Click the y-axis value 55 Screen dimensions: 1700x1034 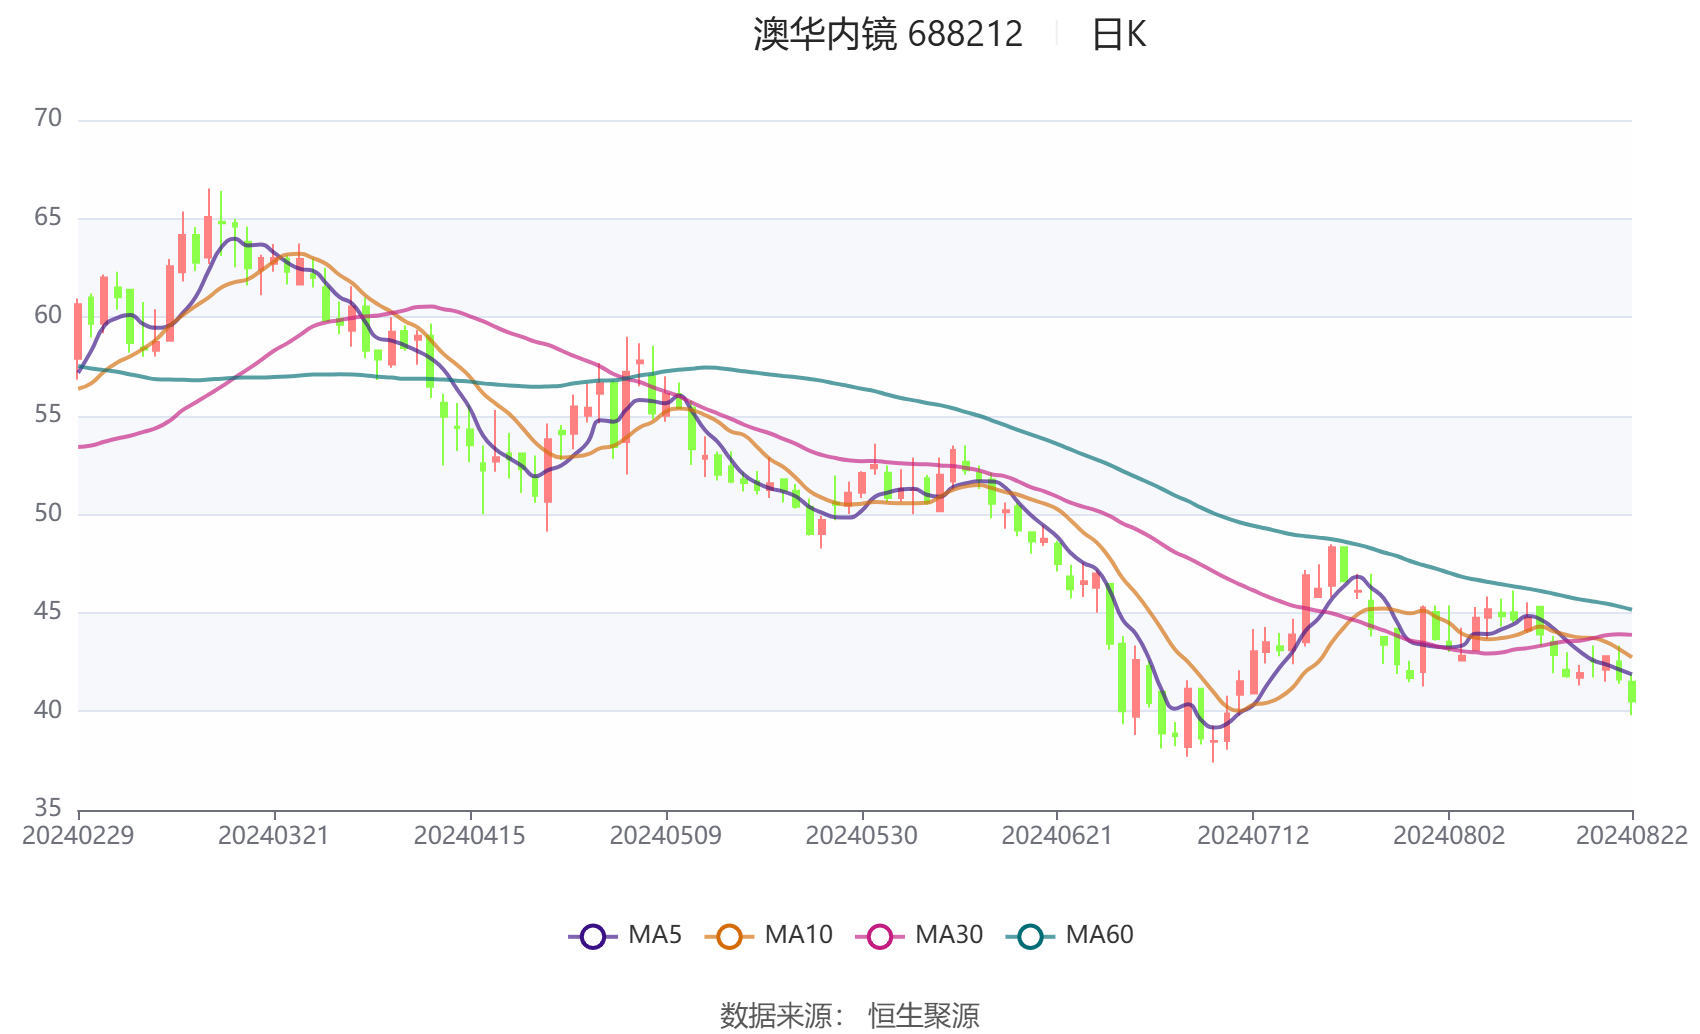point(48,414)
